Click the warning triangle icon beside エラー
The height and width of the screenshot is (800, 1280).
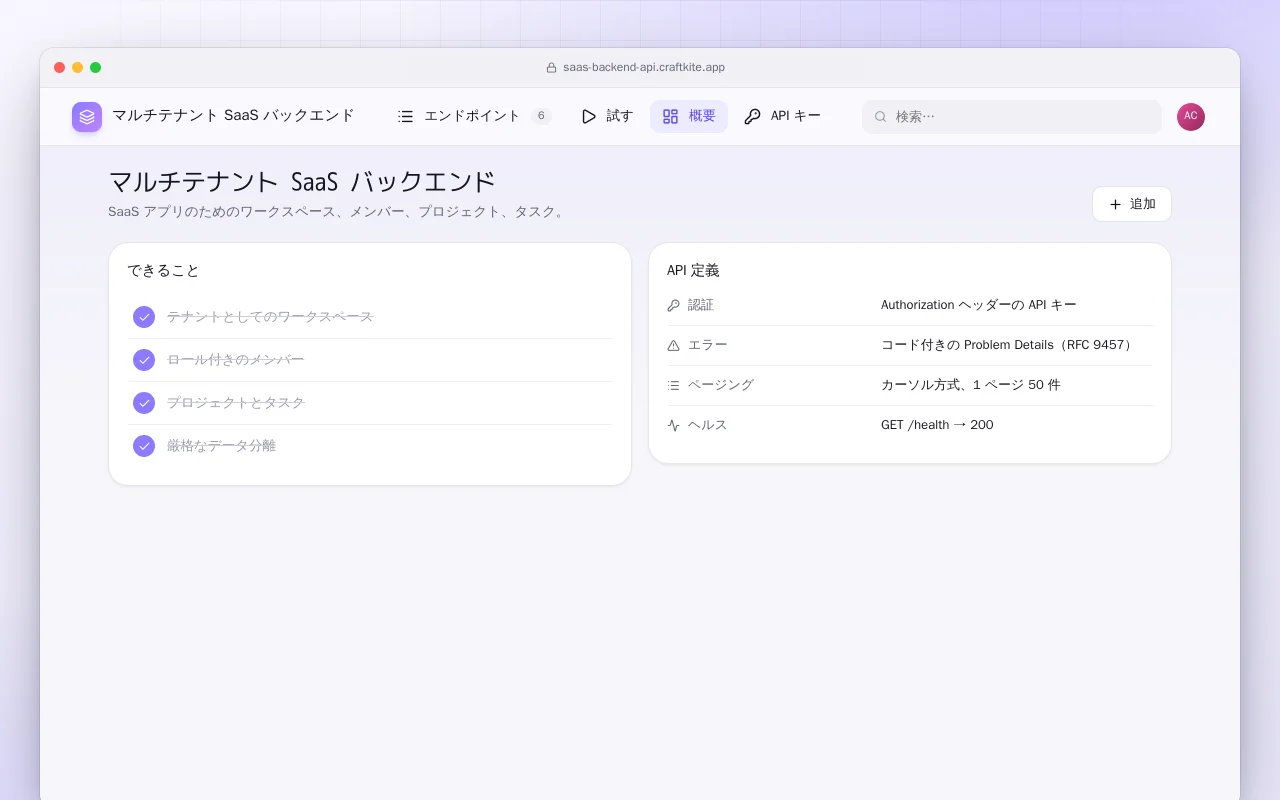pos(673,345)
